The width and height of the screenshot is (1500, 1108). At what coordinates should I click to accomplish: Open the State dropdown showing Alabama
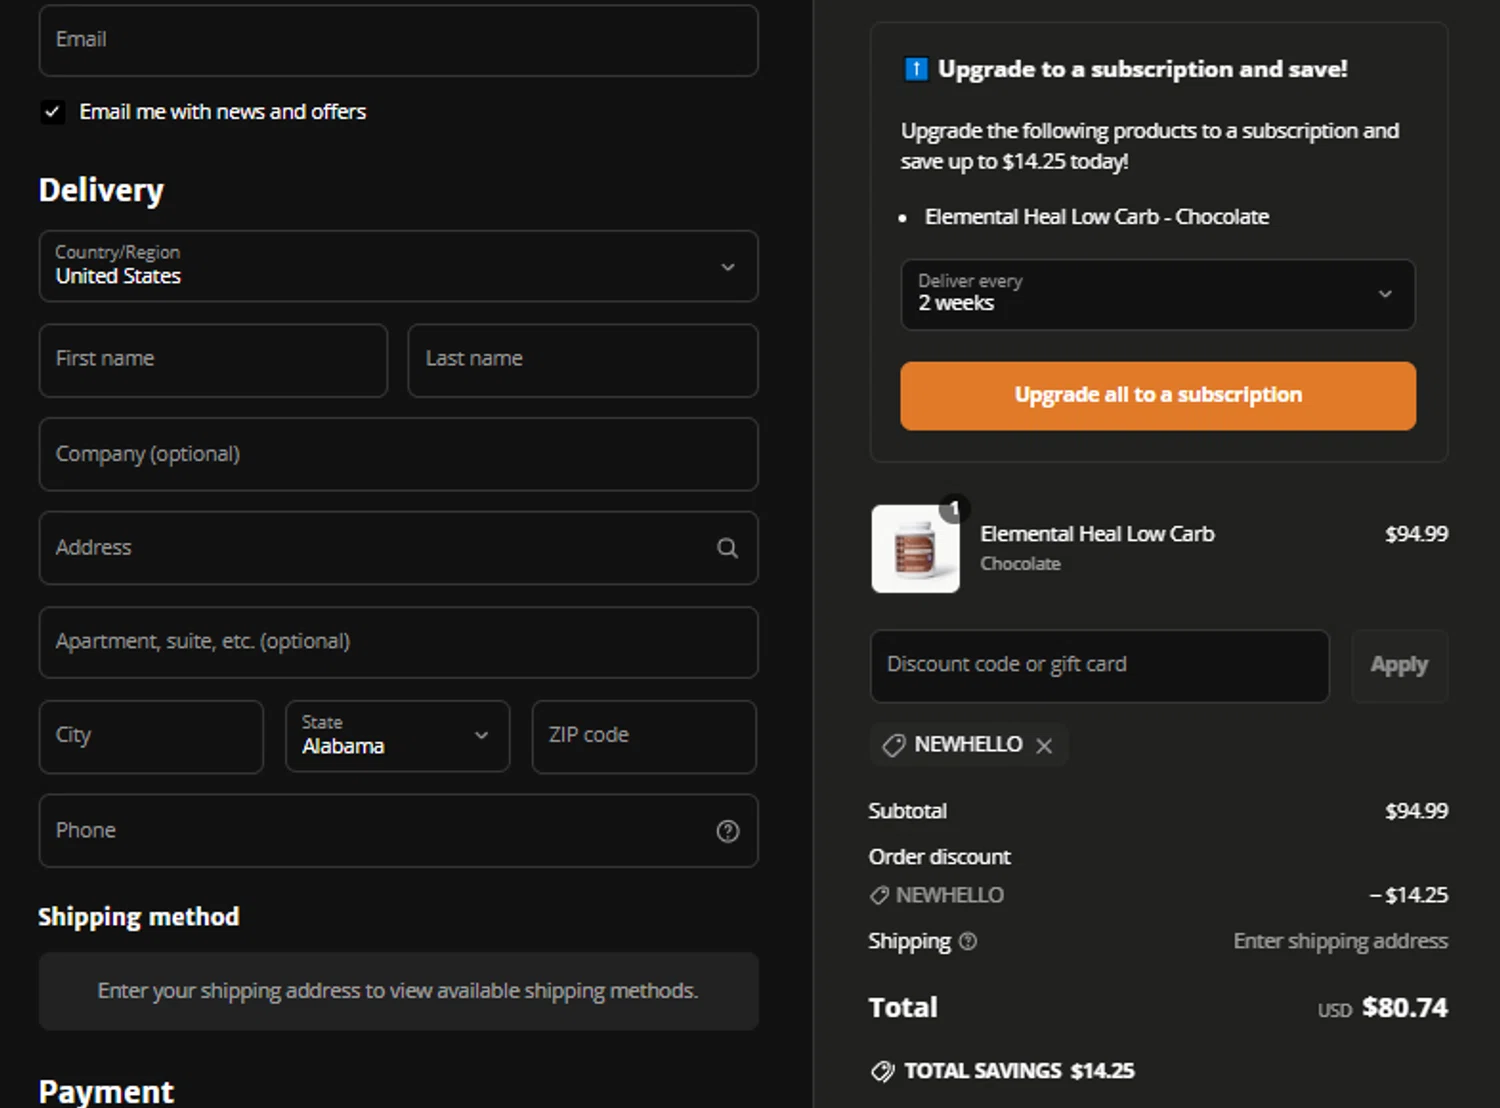[x=398, y=736]
